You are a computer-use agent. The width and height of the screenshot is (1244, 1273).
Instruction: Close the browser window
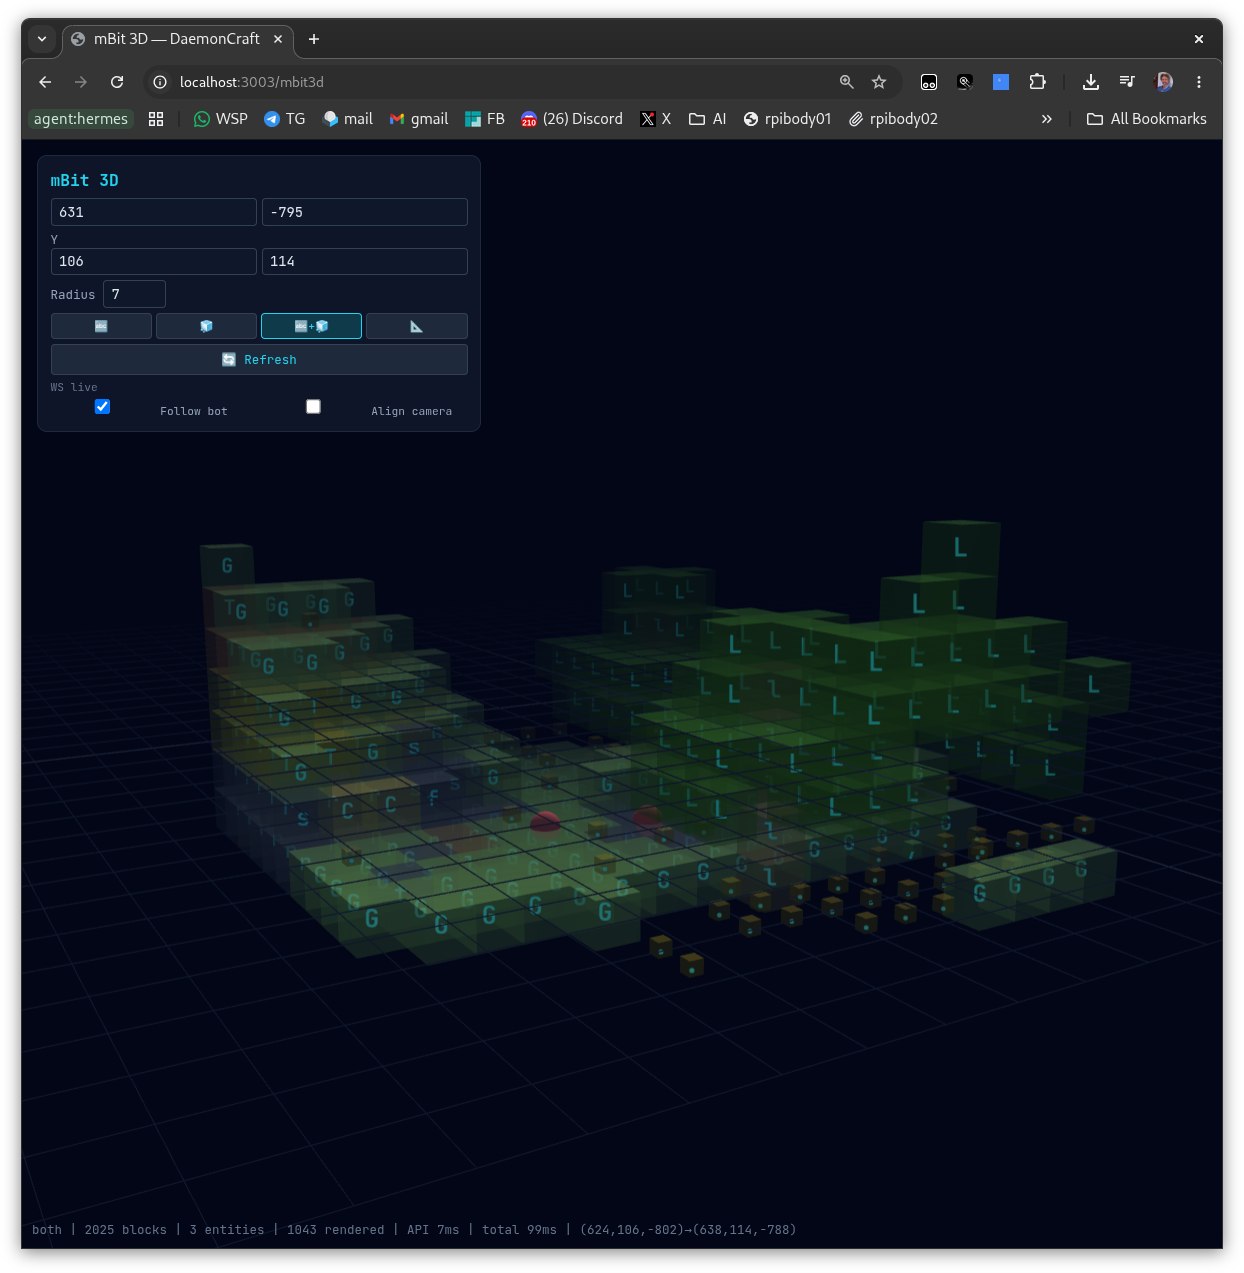point(1199,39)
